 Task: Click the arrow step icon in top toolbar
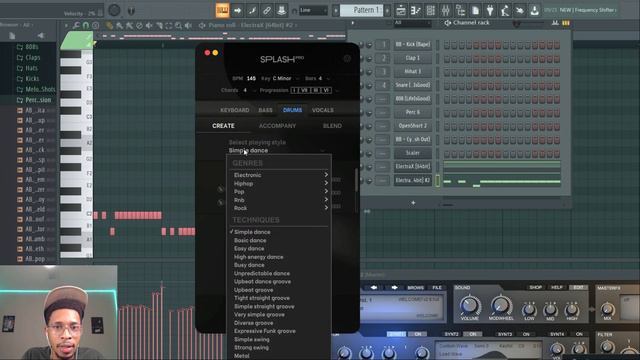[x=238, y=10]
